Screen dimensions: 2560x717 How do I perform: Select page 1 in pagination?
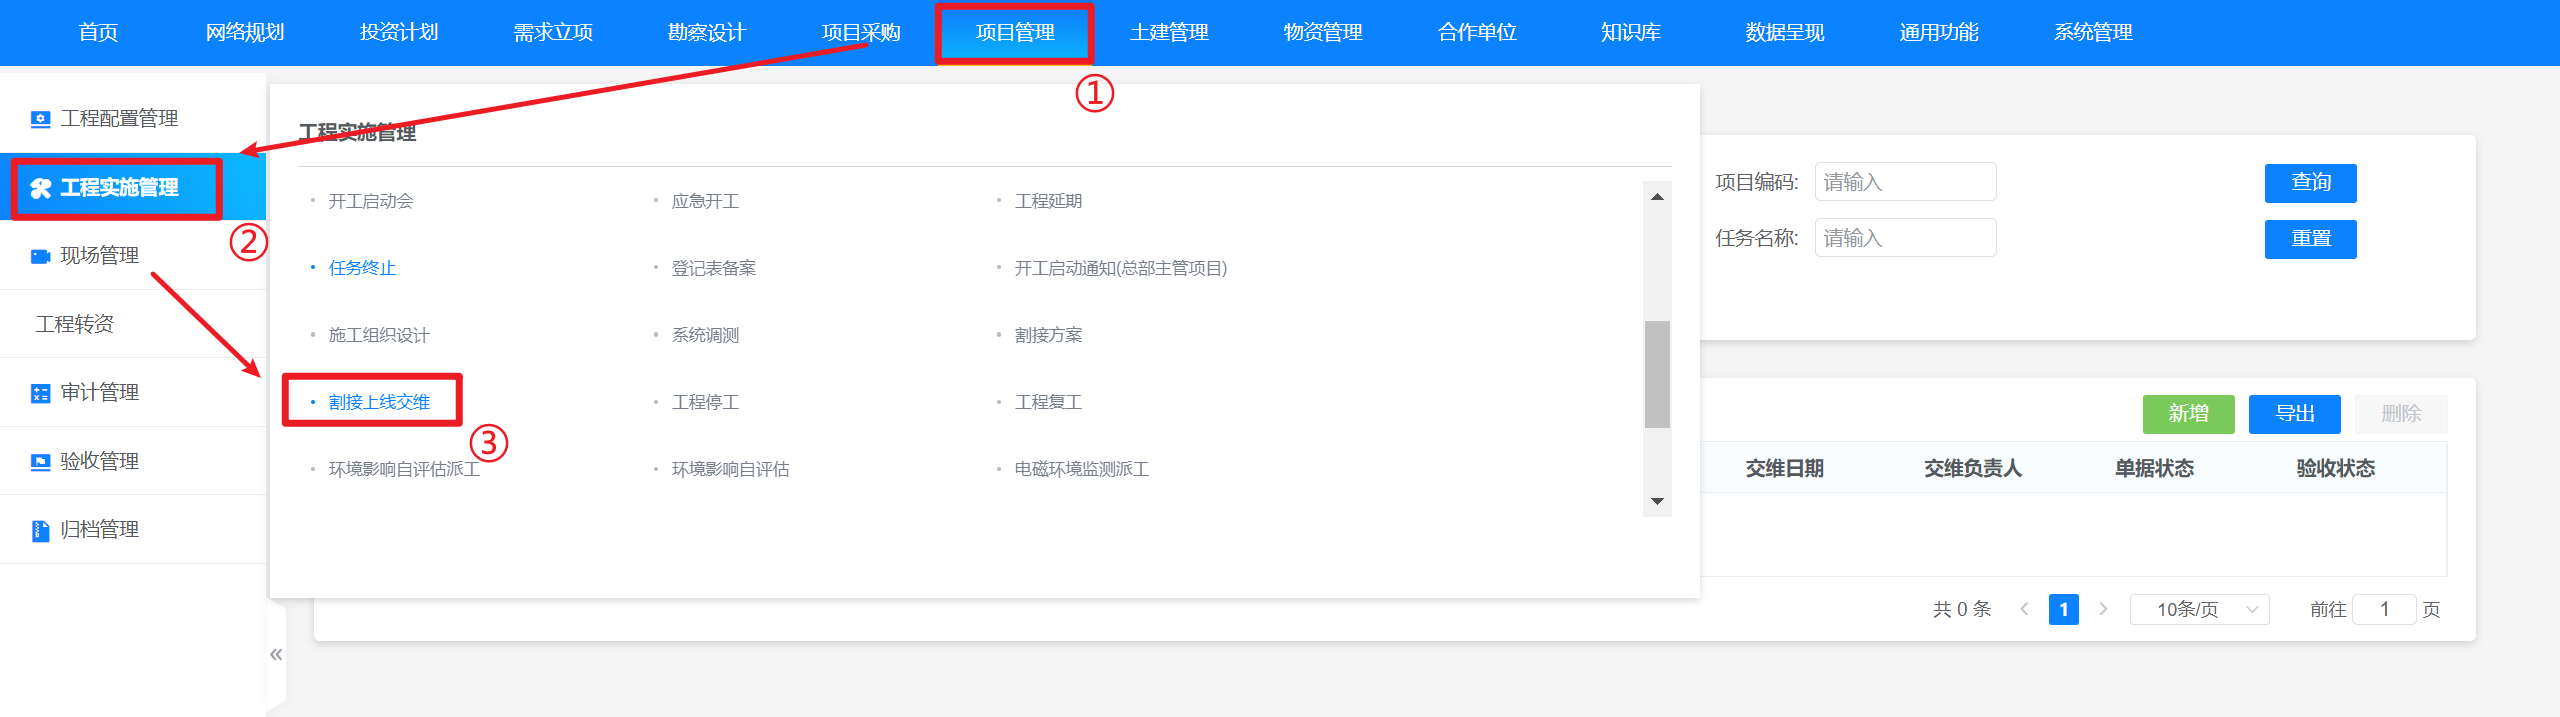click(2064, 609)
